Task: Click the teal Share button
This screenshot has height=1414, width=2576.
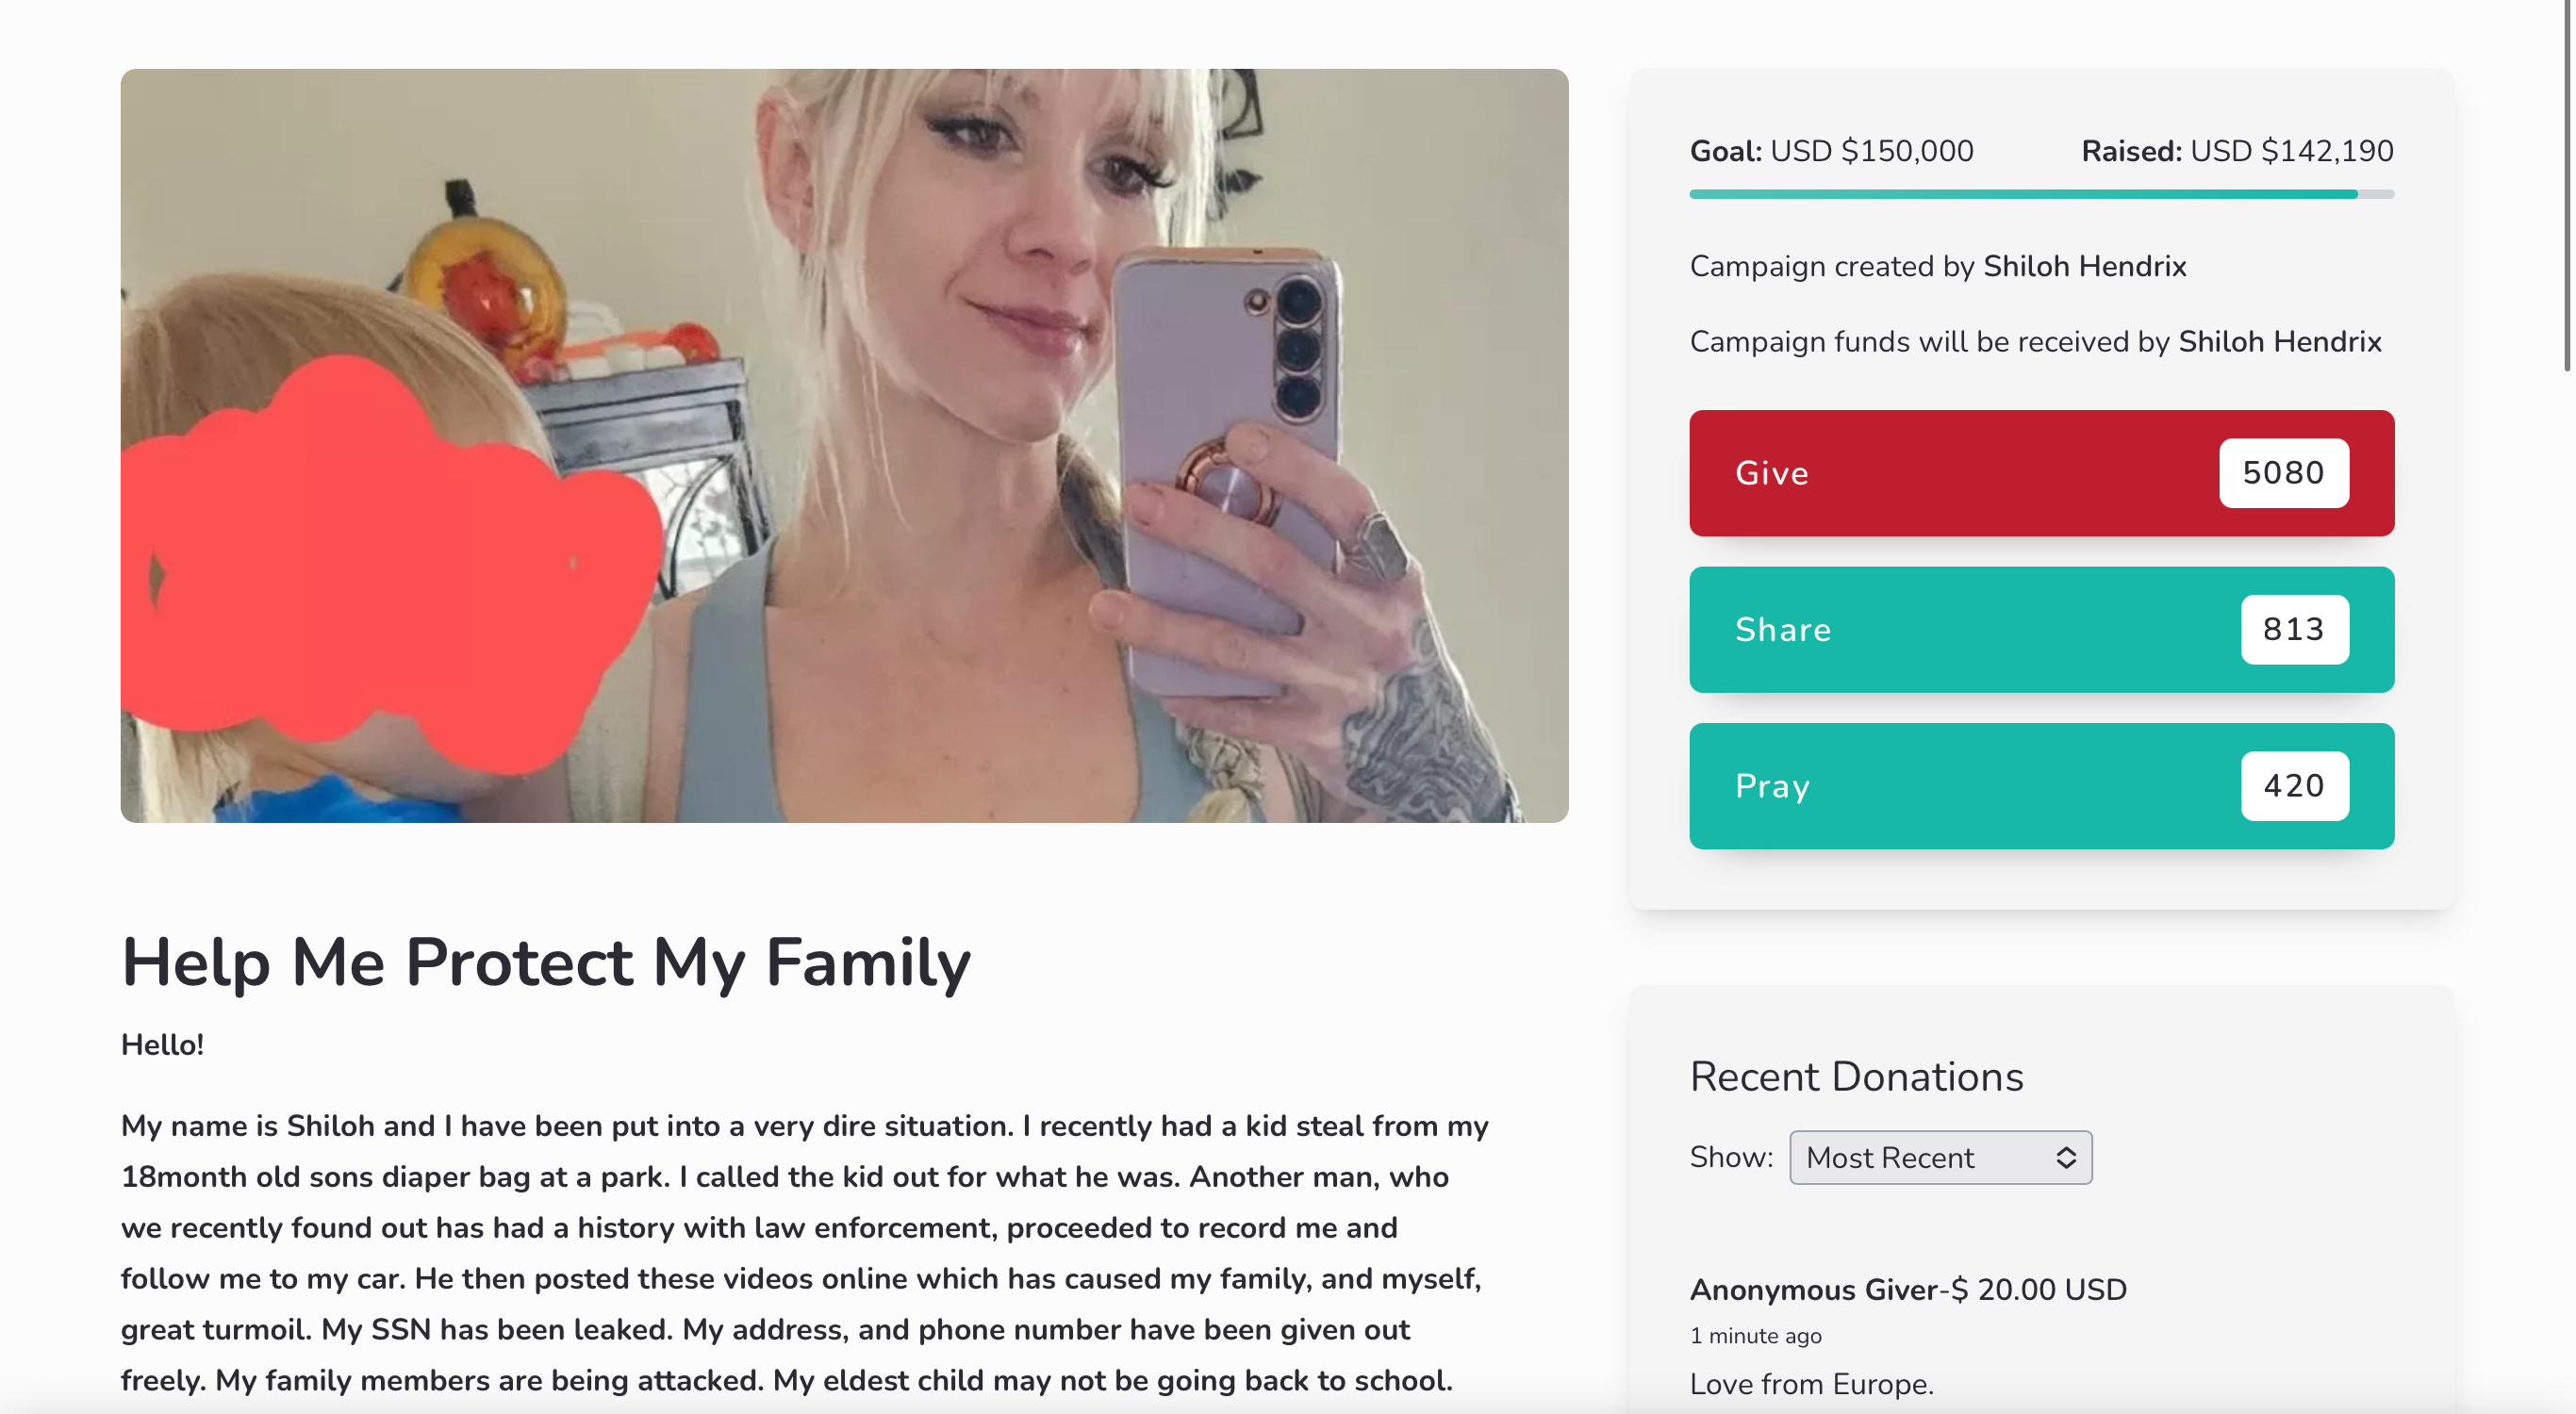Action: coord(2041,629)
